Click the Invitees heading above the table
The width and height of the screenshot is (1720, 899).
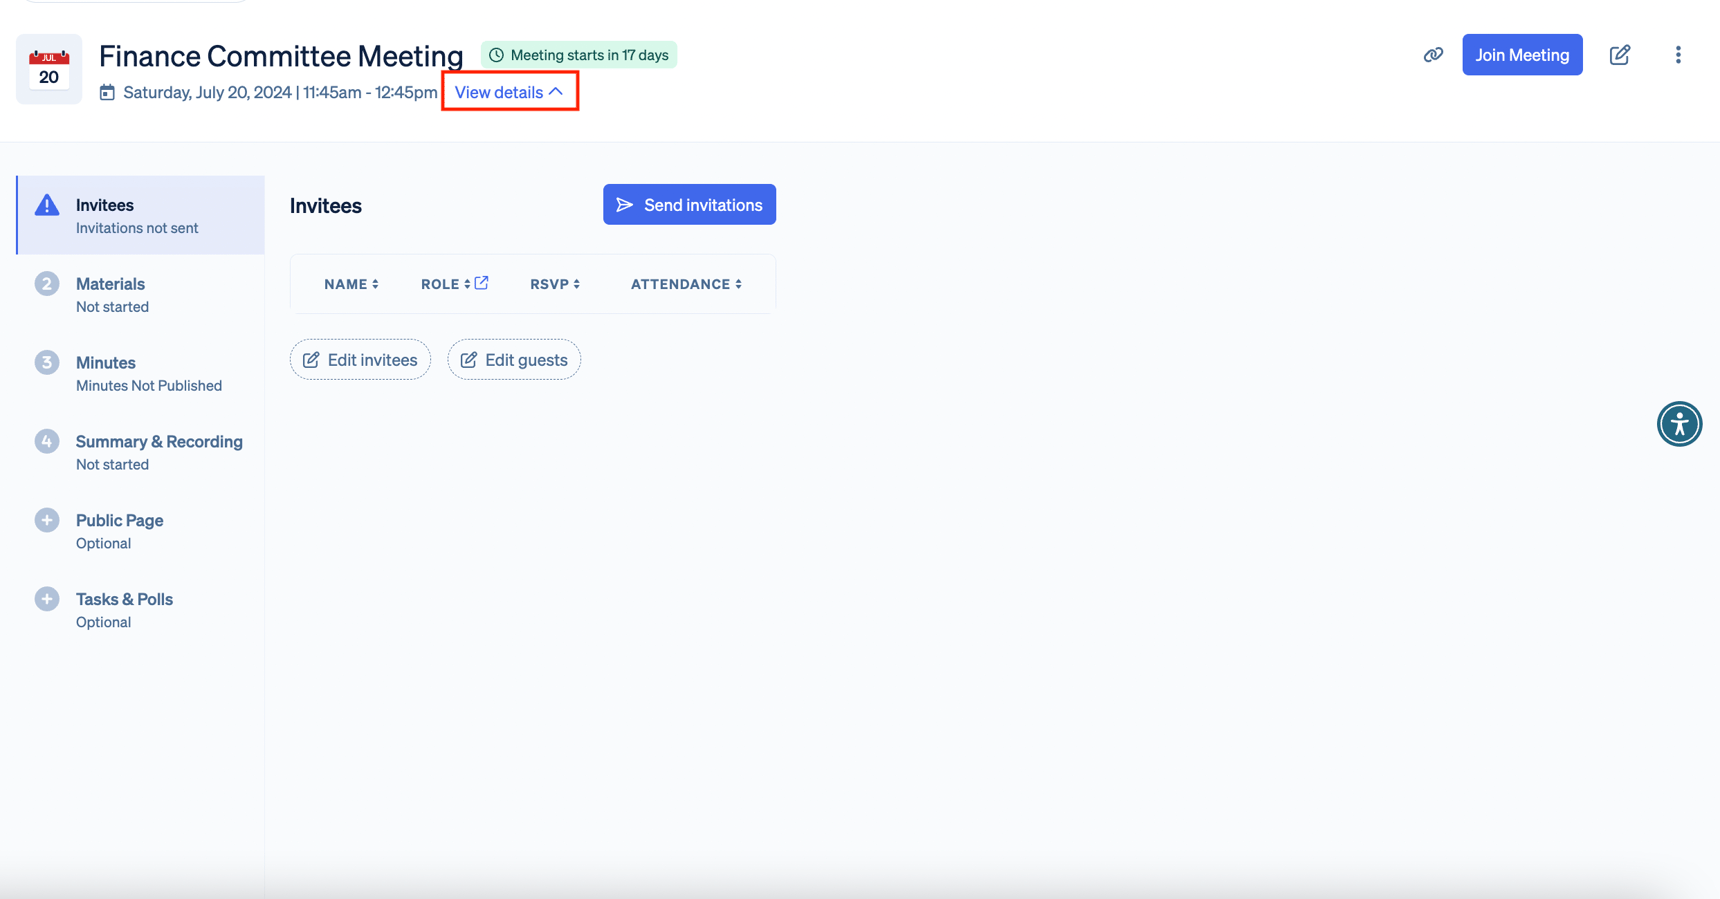tap(326, 205)
